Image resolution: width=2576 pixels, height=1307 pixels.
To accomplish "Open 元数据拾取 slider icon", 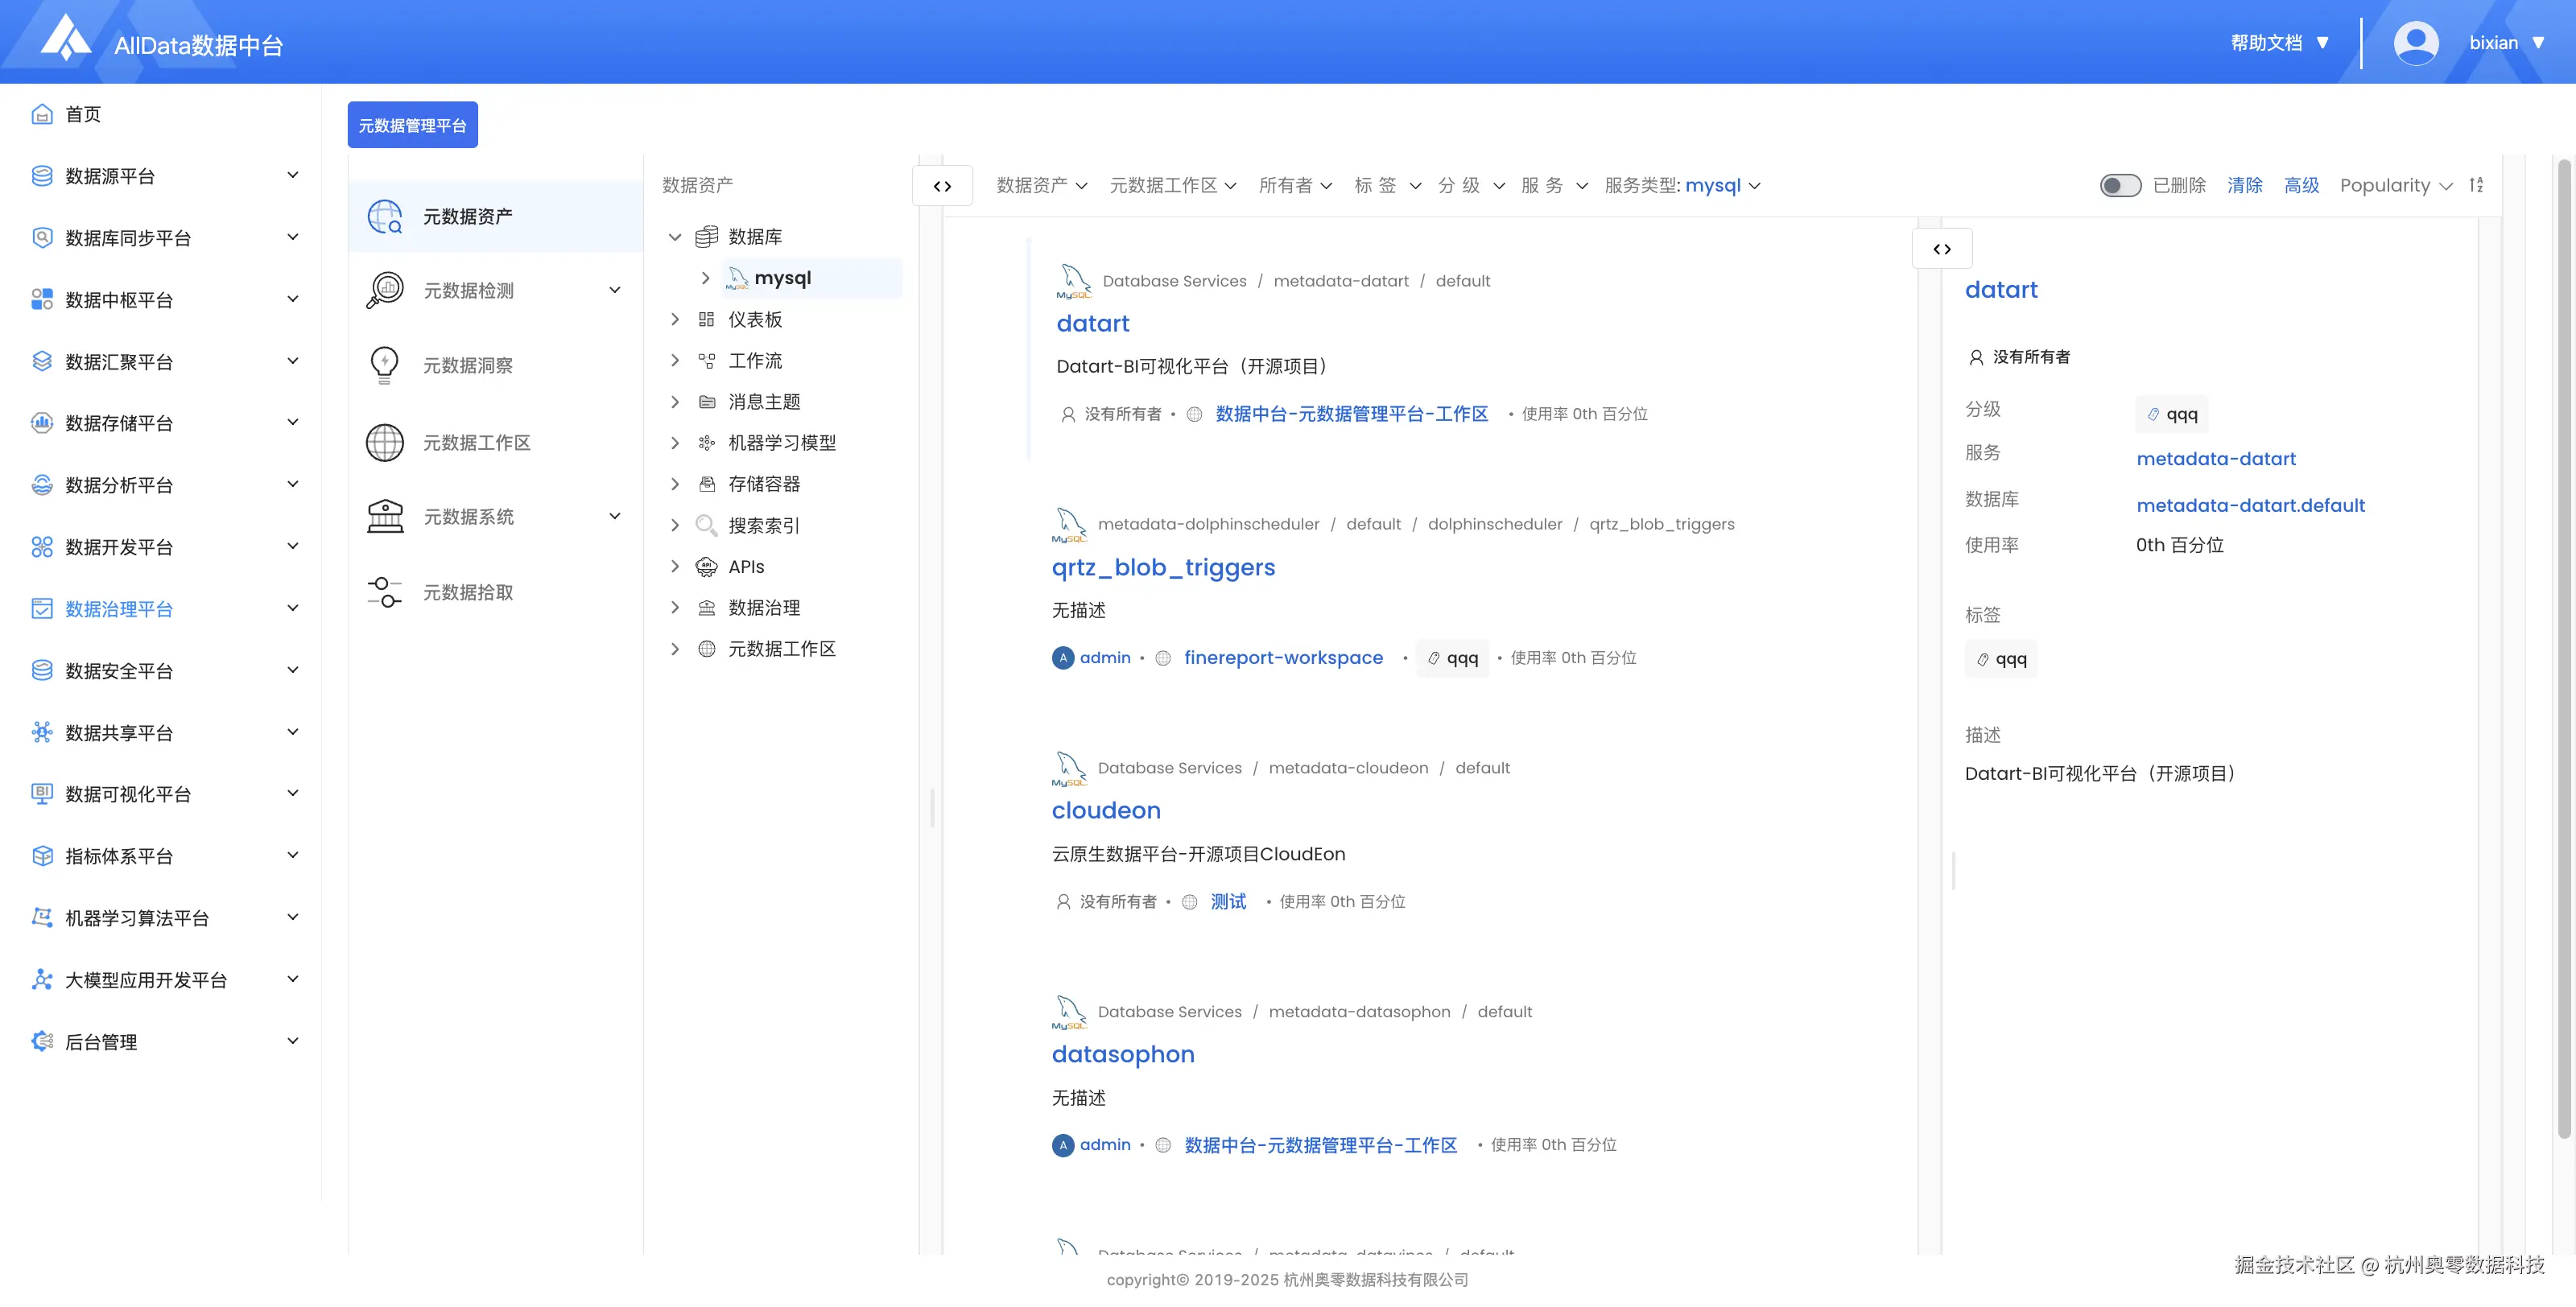I will (x=385, y=592).
